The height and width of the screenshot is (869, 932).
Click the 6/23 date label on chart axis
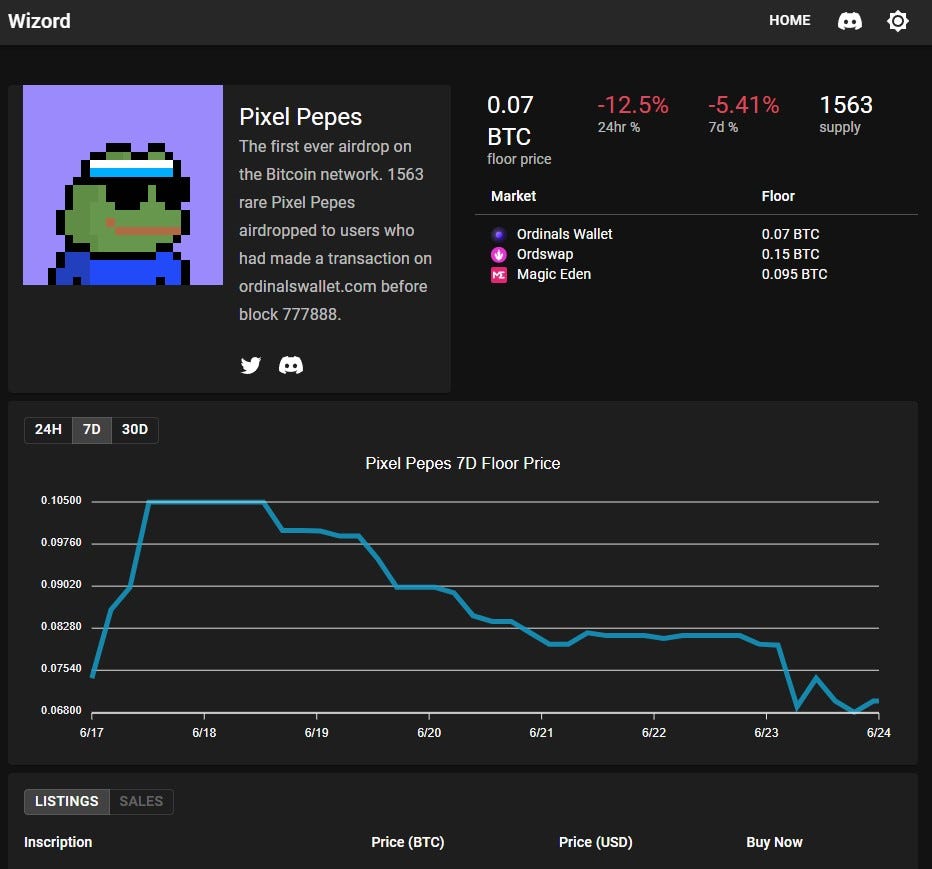(x=766, y=733)
